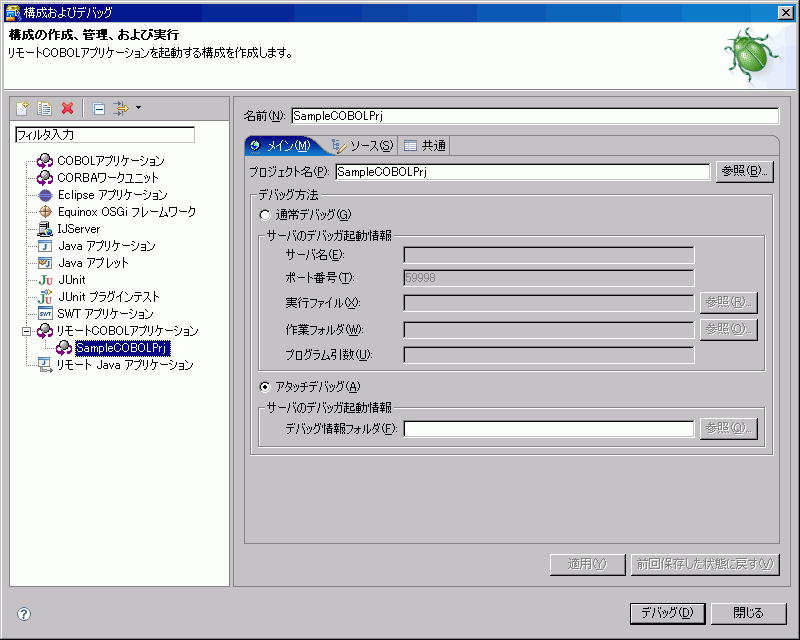Click the IJServer icon in tree
Viewport: 800px width, 640px height.
coord(45,229)
